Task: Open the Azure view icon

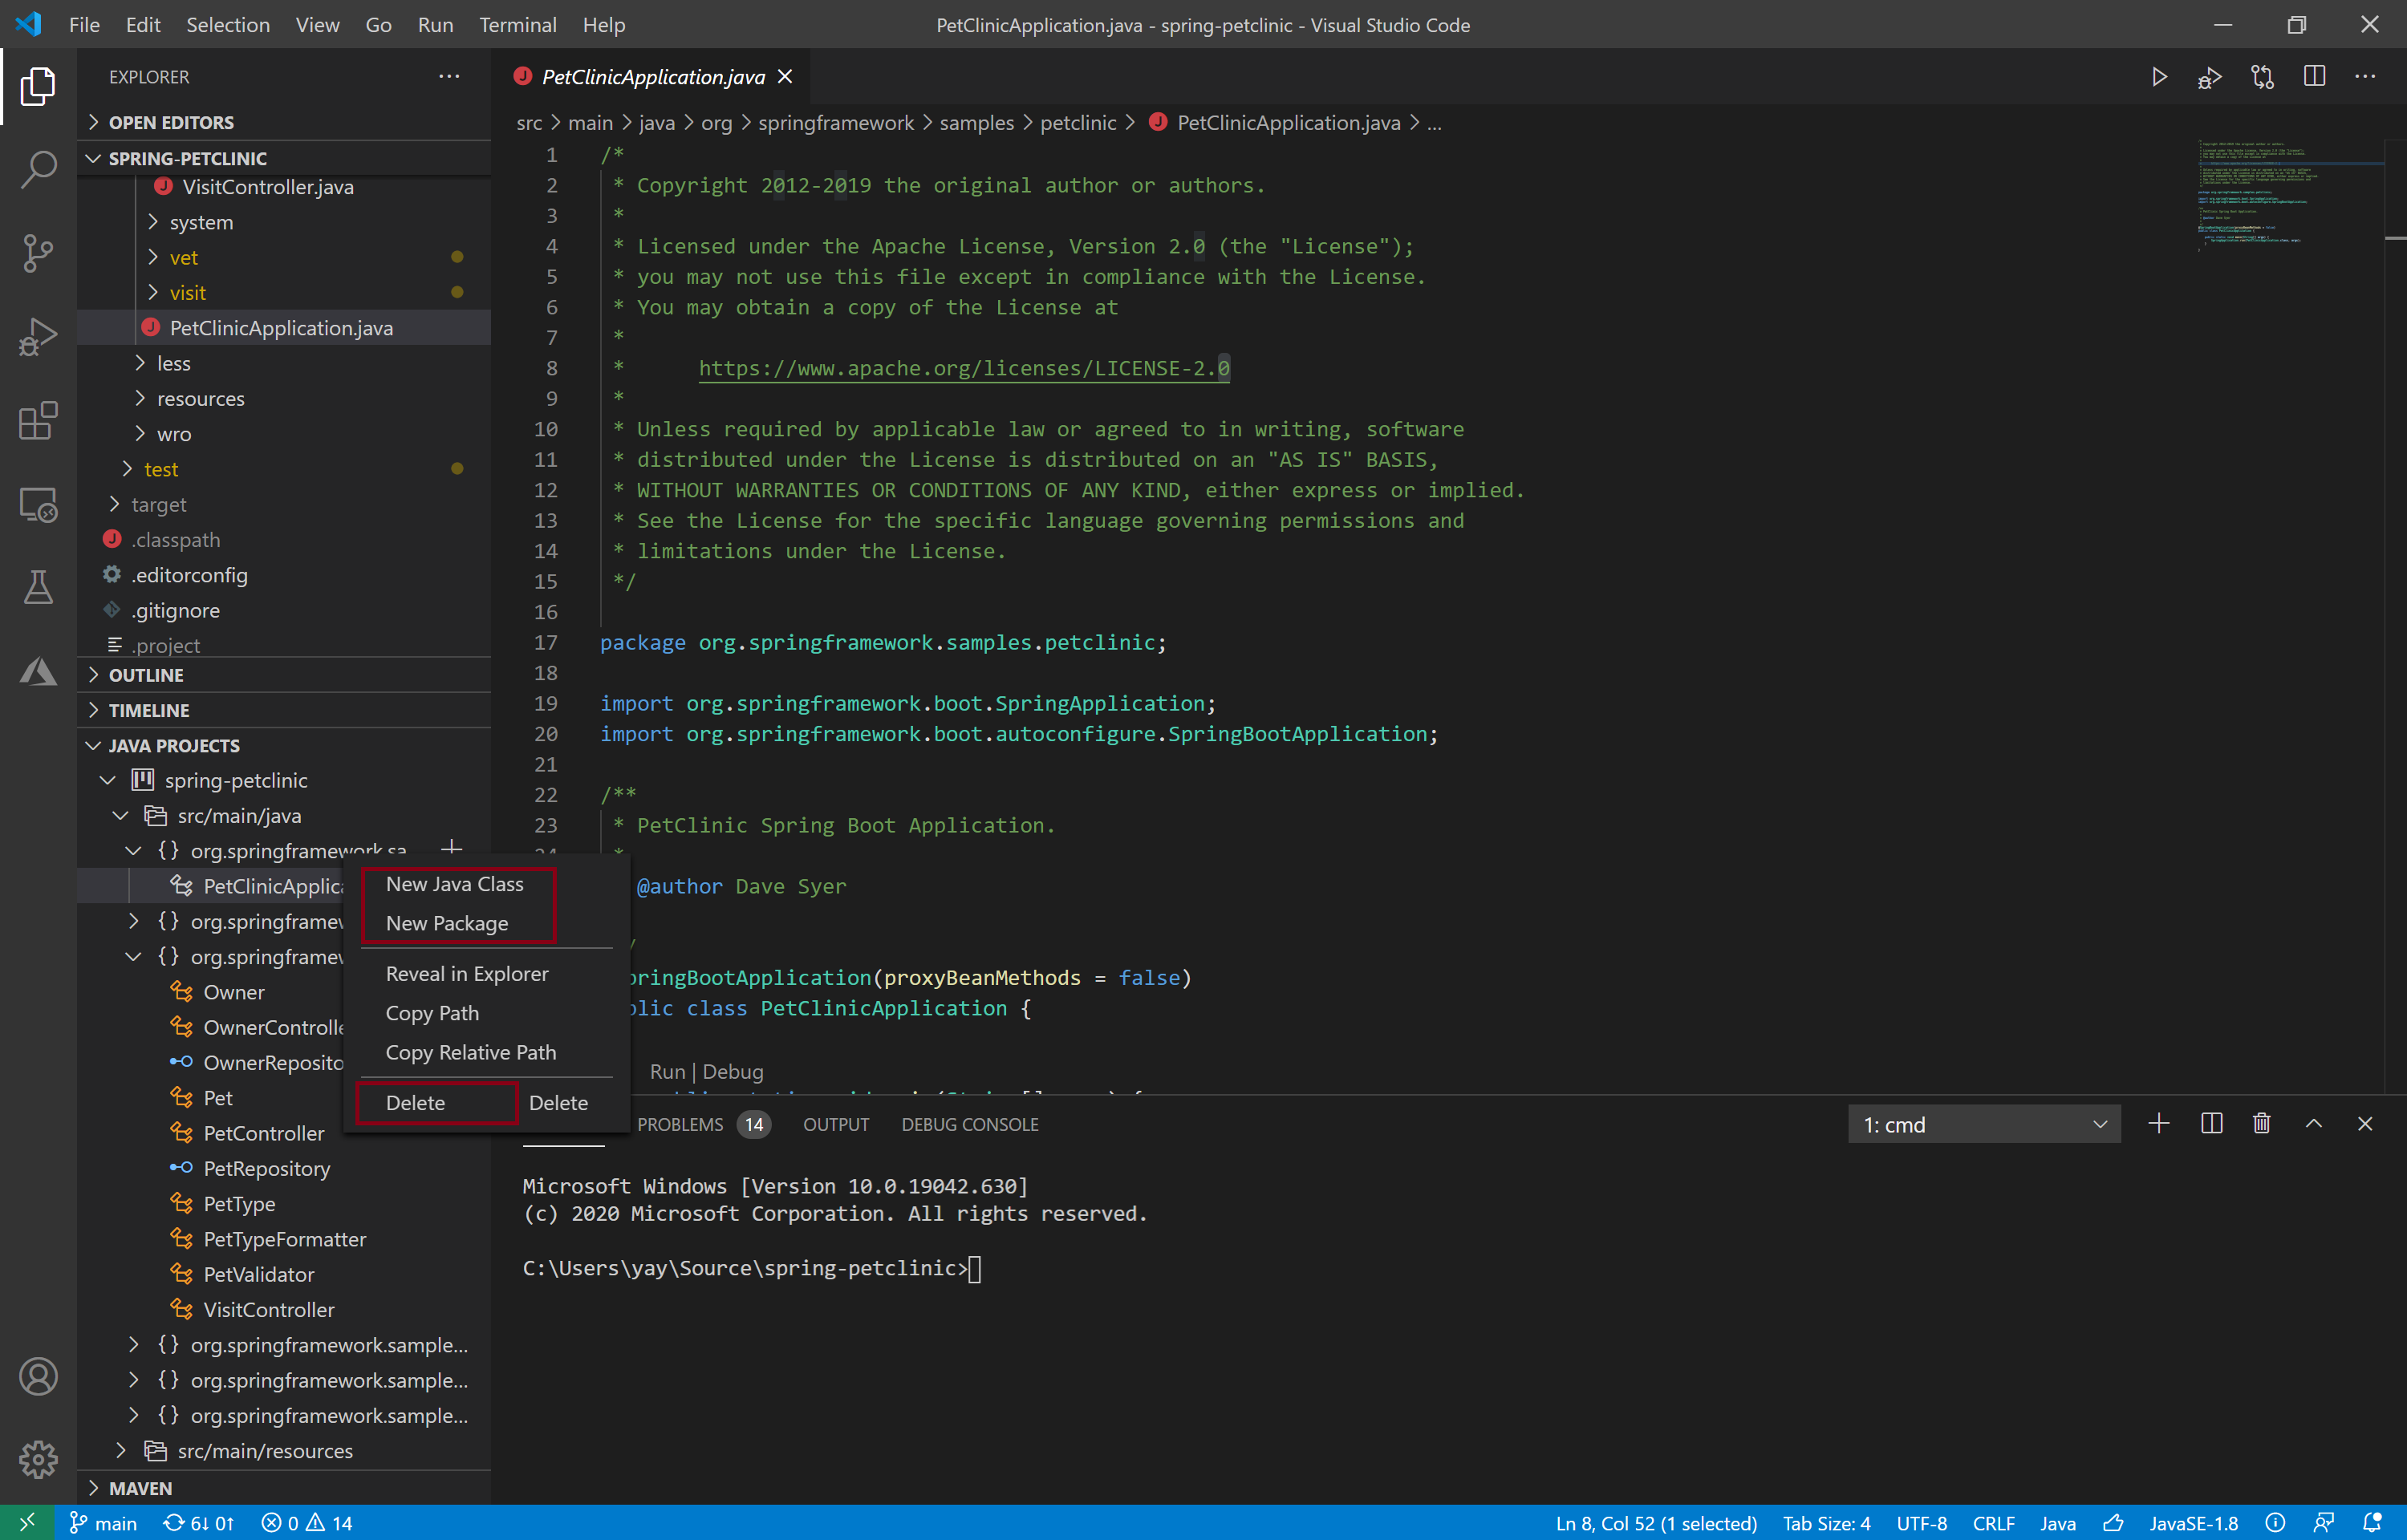Action: 38,672
